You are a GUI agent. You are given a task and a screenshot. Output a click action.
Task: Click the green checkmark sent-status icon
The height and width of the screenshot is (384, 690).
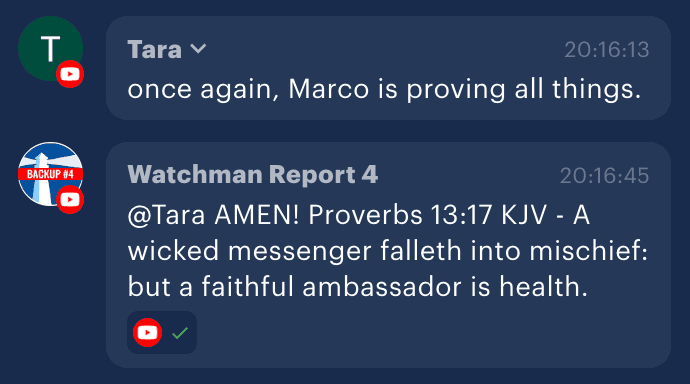tap(180, 333)
